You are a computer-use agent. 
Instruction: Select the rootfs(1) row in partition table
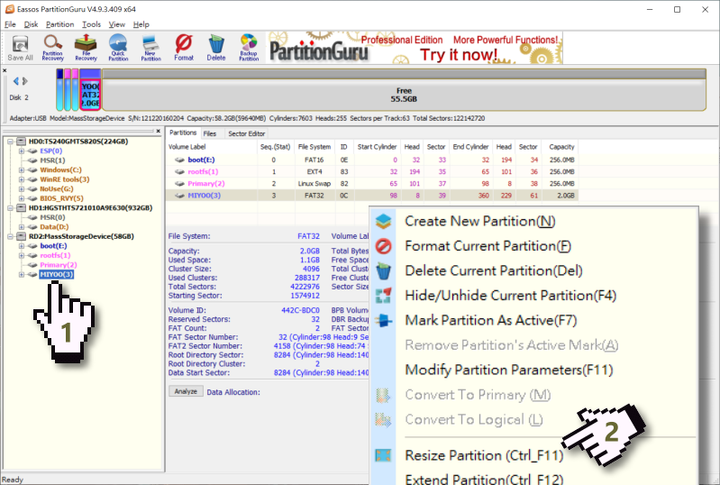[x=372, y=172]
